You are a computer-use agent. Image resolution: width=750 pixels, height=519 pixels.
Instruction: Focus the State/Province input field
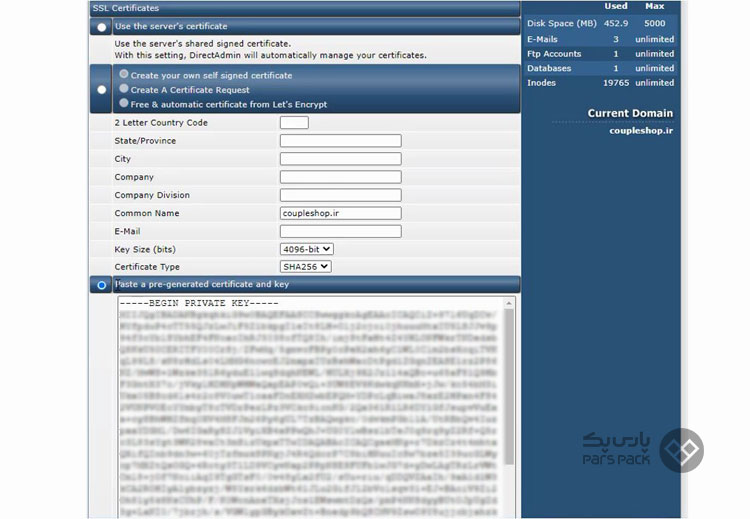coord(341,141)
